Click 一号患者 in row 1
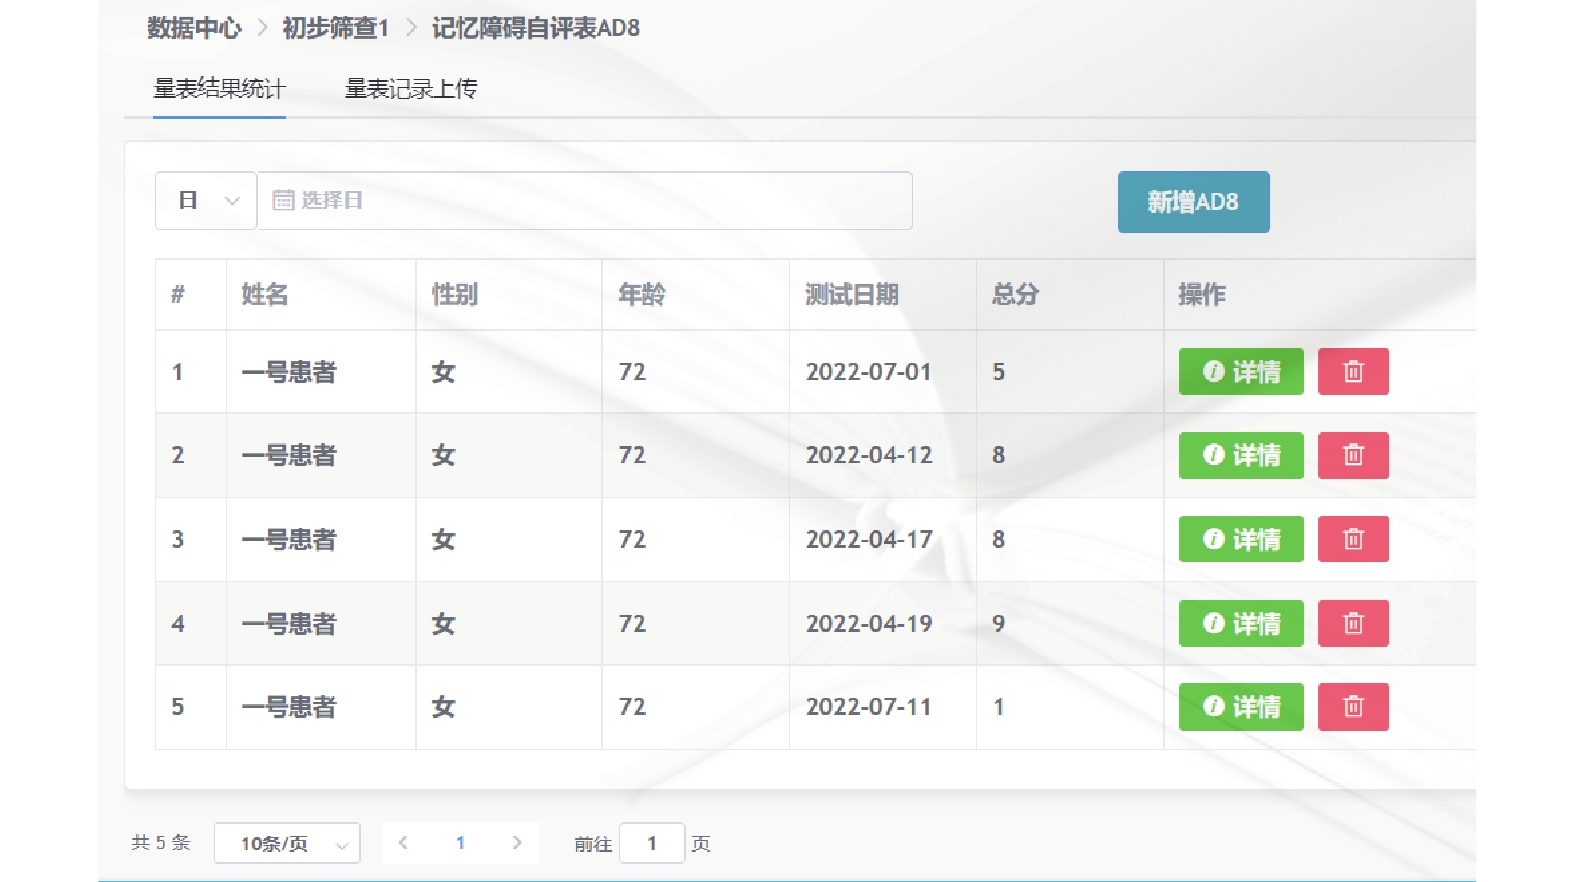Screen dimensions: 1575x882 pyautogui.click(x=289, y=372)
